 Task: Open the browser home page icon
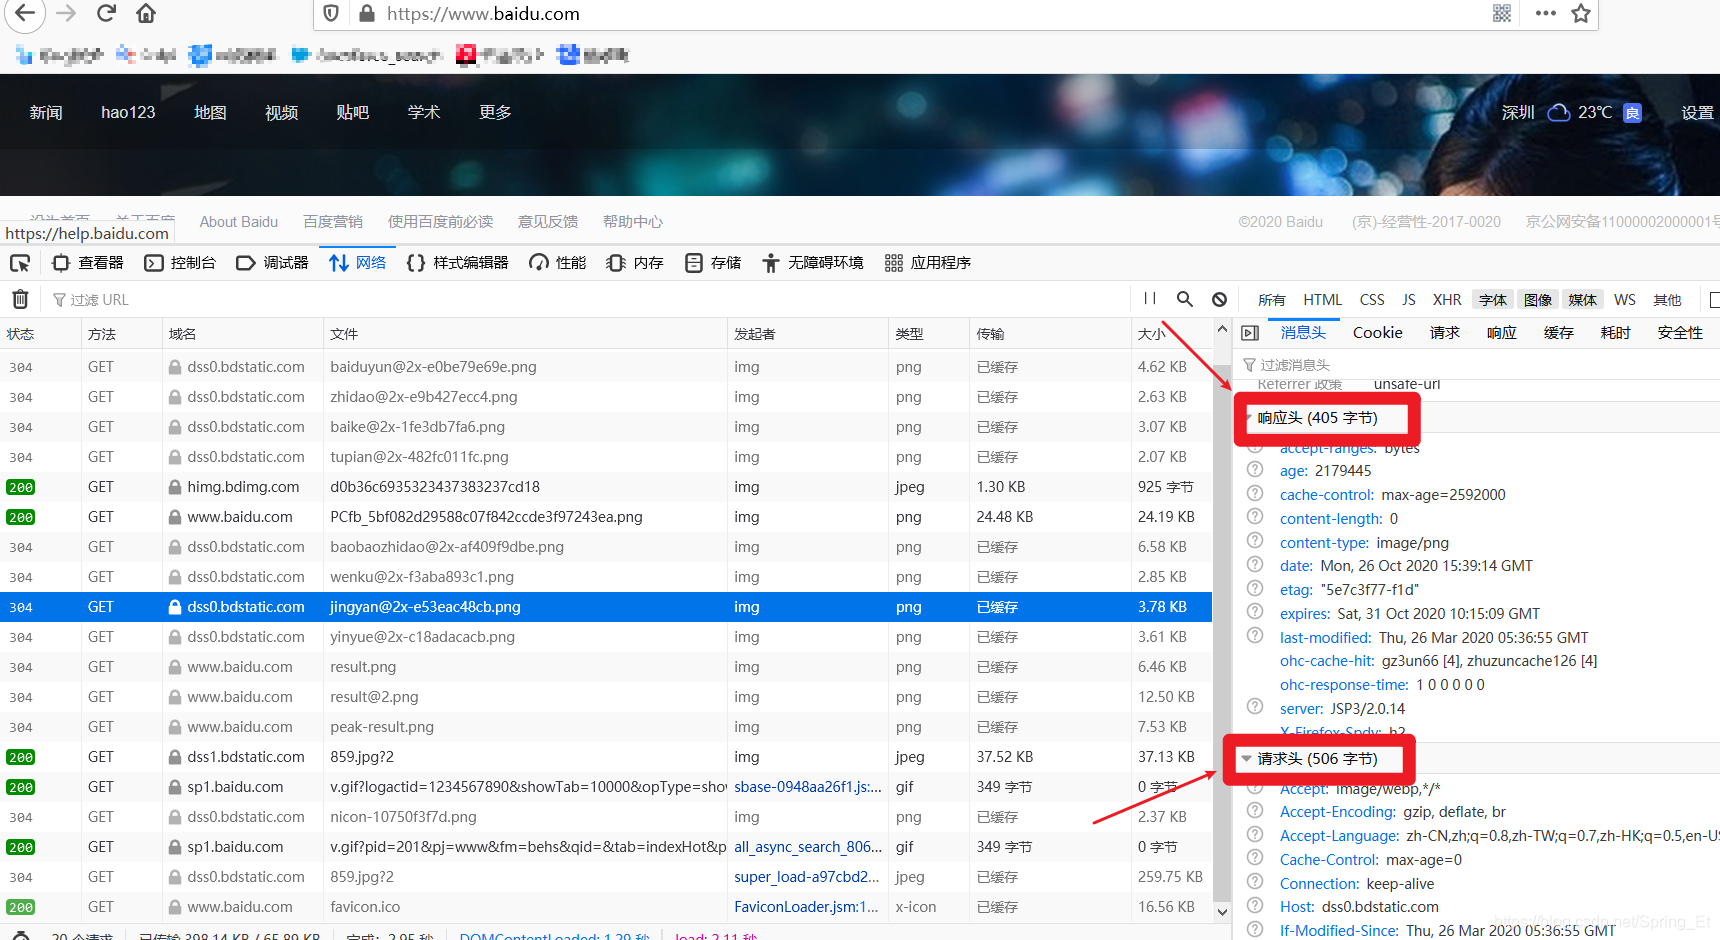click(146, 13)
